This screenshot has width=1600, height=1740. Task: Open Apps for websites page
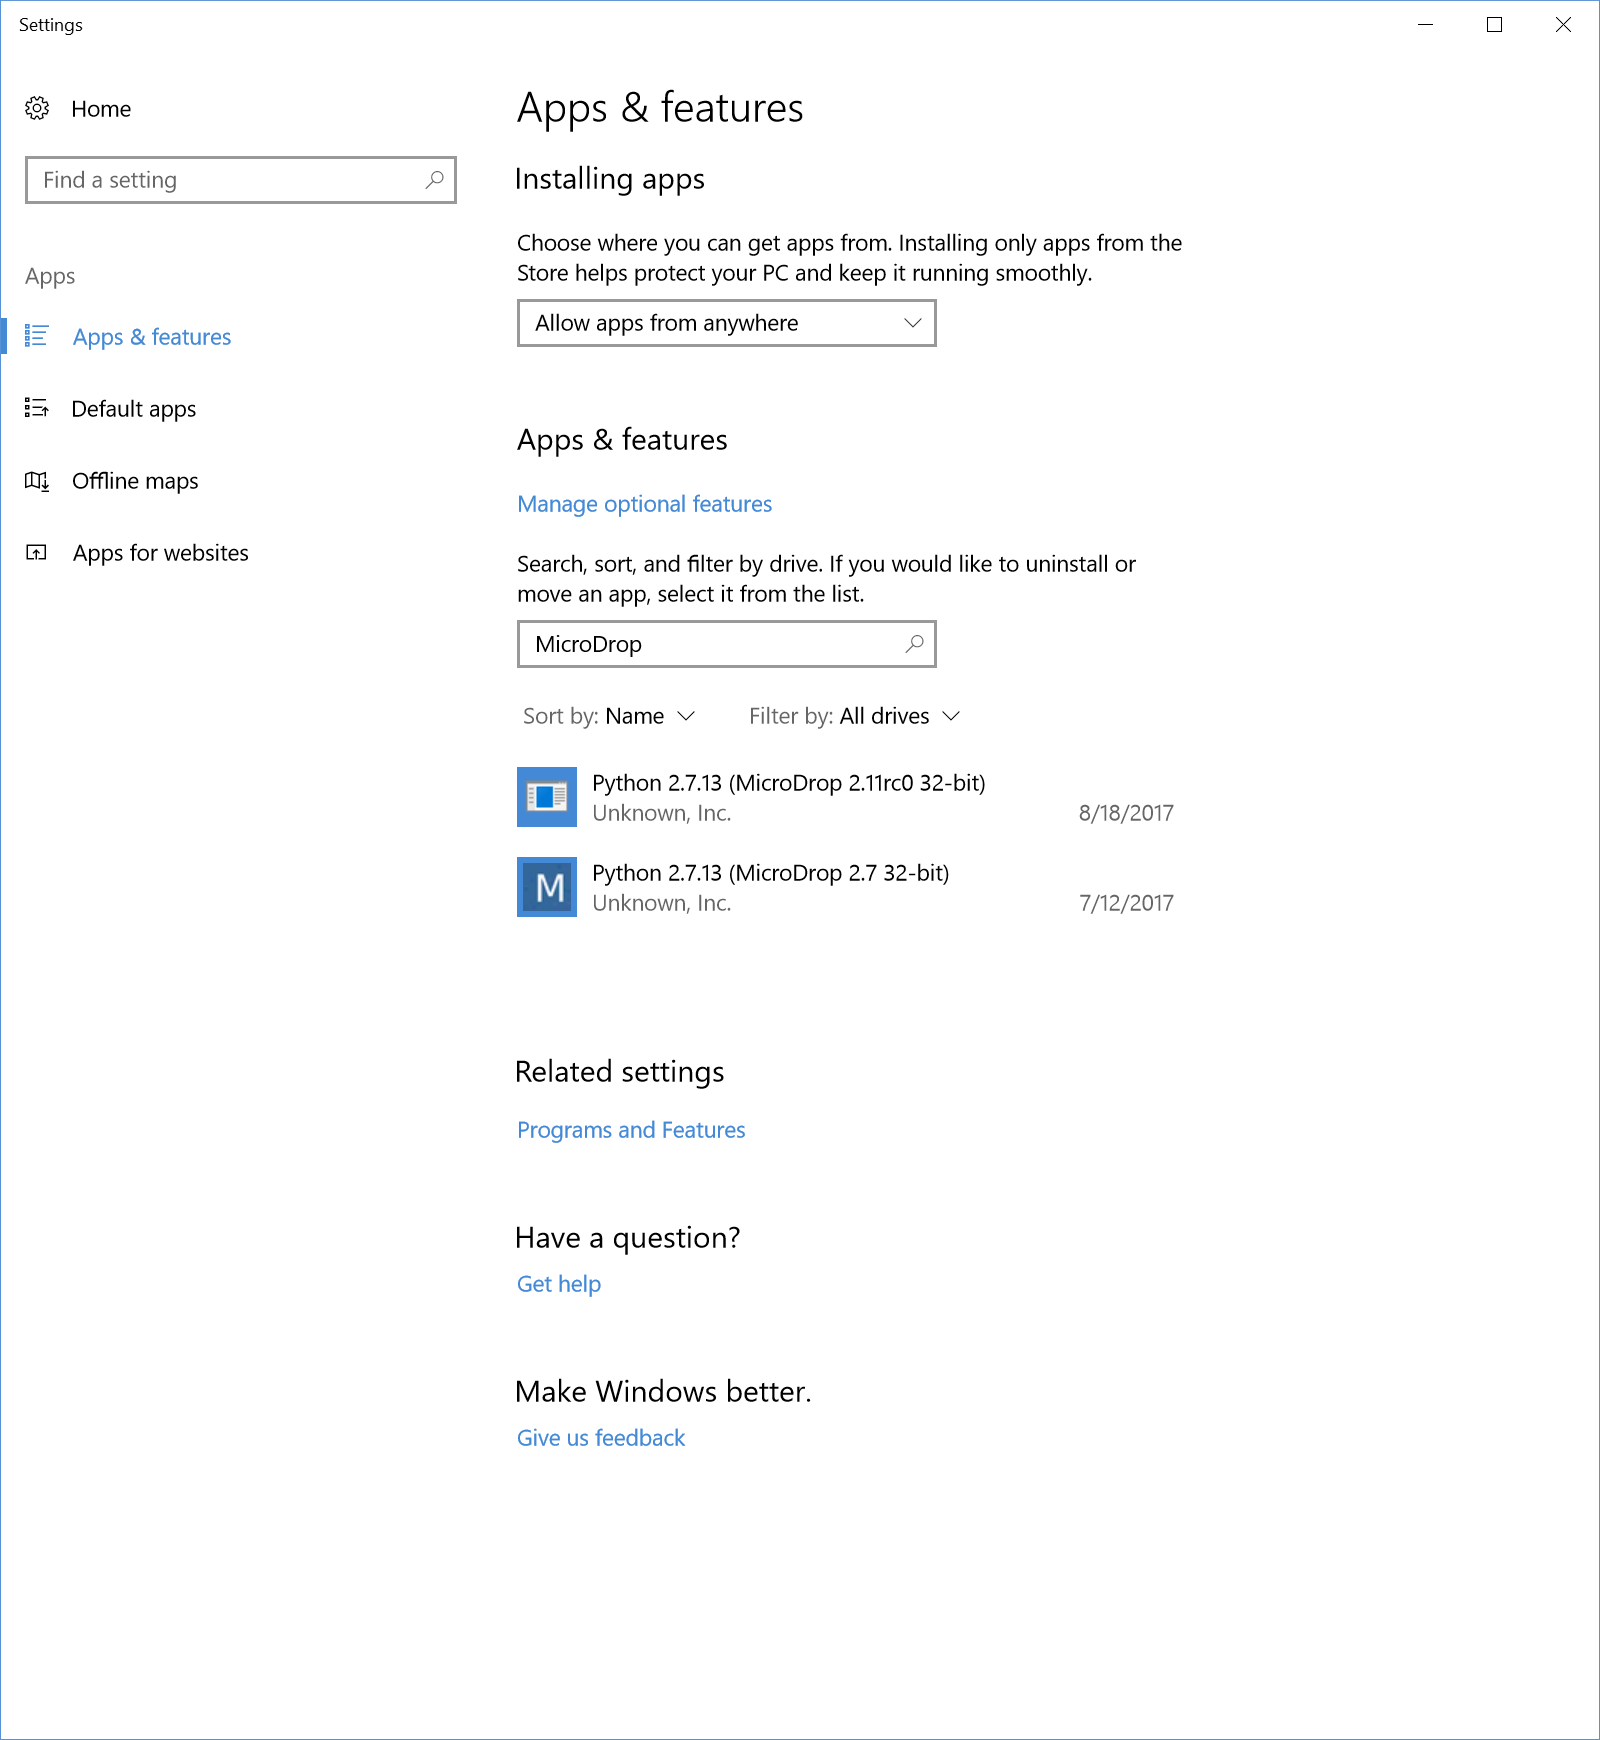click(x=161, y=553)
